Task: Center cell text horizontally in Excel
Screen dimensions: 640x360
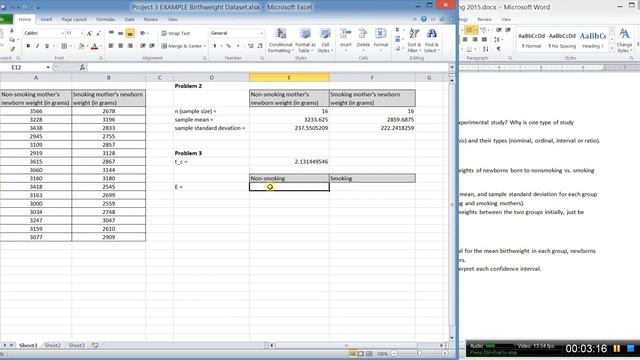Action: tap(120, 46)
